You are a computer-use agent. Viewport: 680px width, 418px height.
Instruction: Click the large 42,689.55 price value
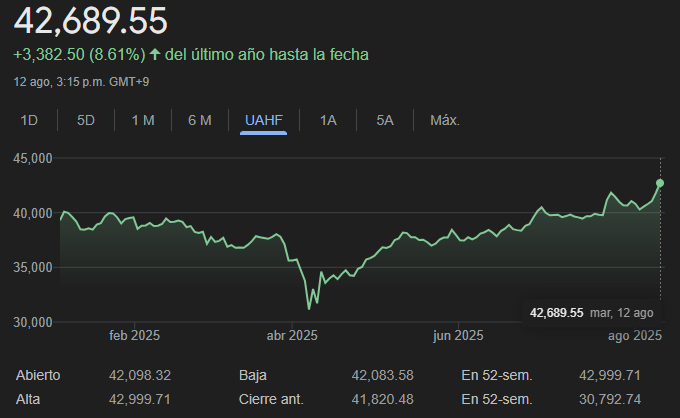pyautogui.click(x=91, y=21)
